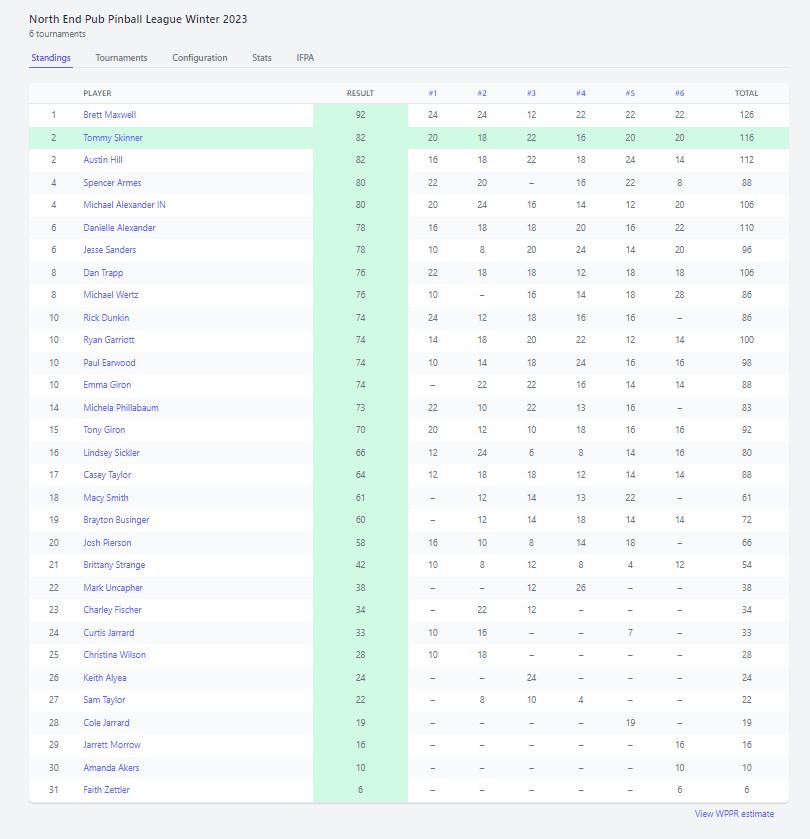This screenshot has width=810, height=839.
Task: Click the TOTAL column header
Action: click(746, 93)
